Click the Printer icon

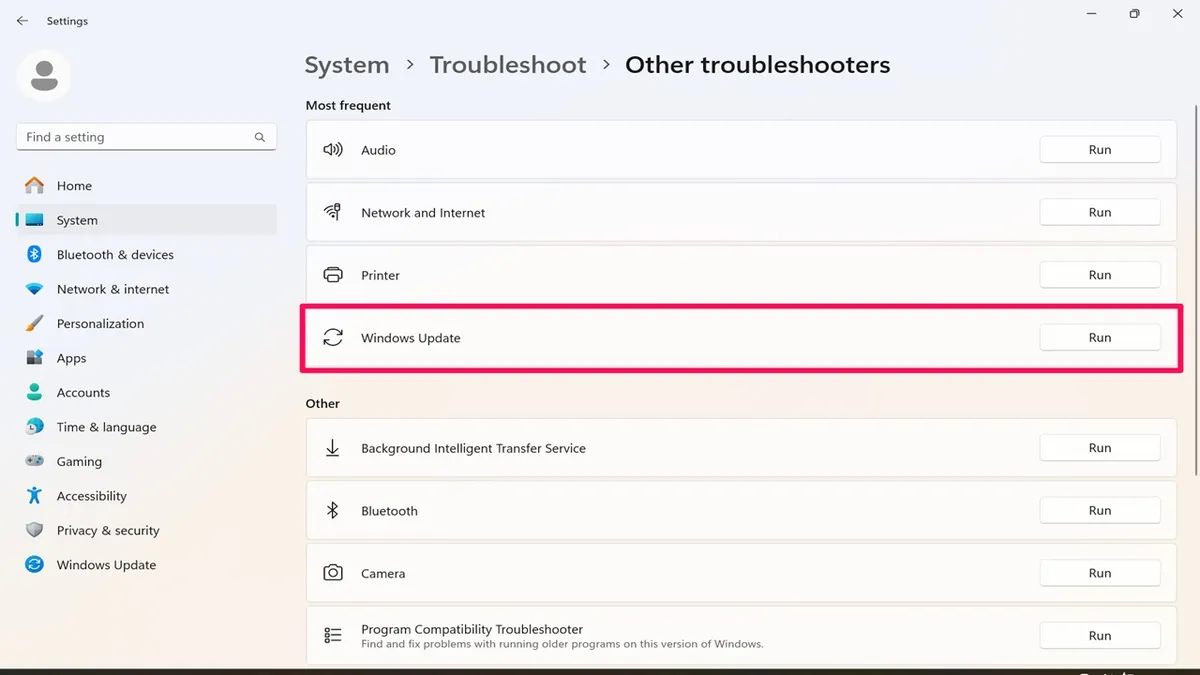point(333,275)
